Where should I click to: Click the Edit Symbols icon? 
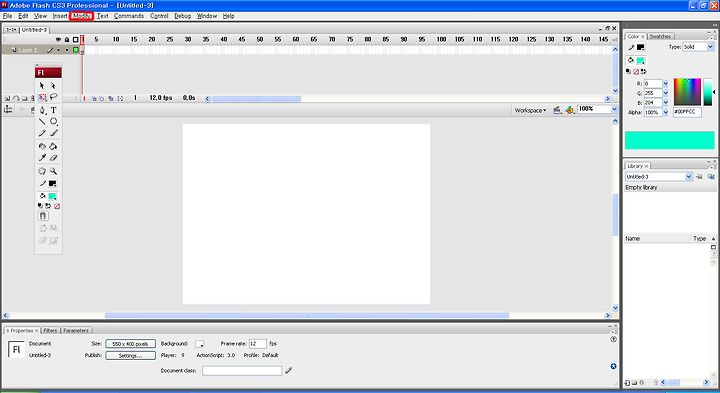click(x=569, y=110)
